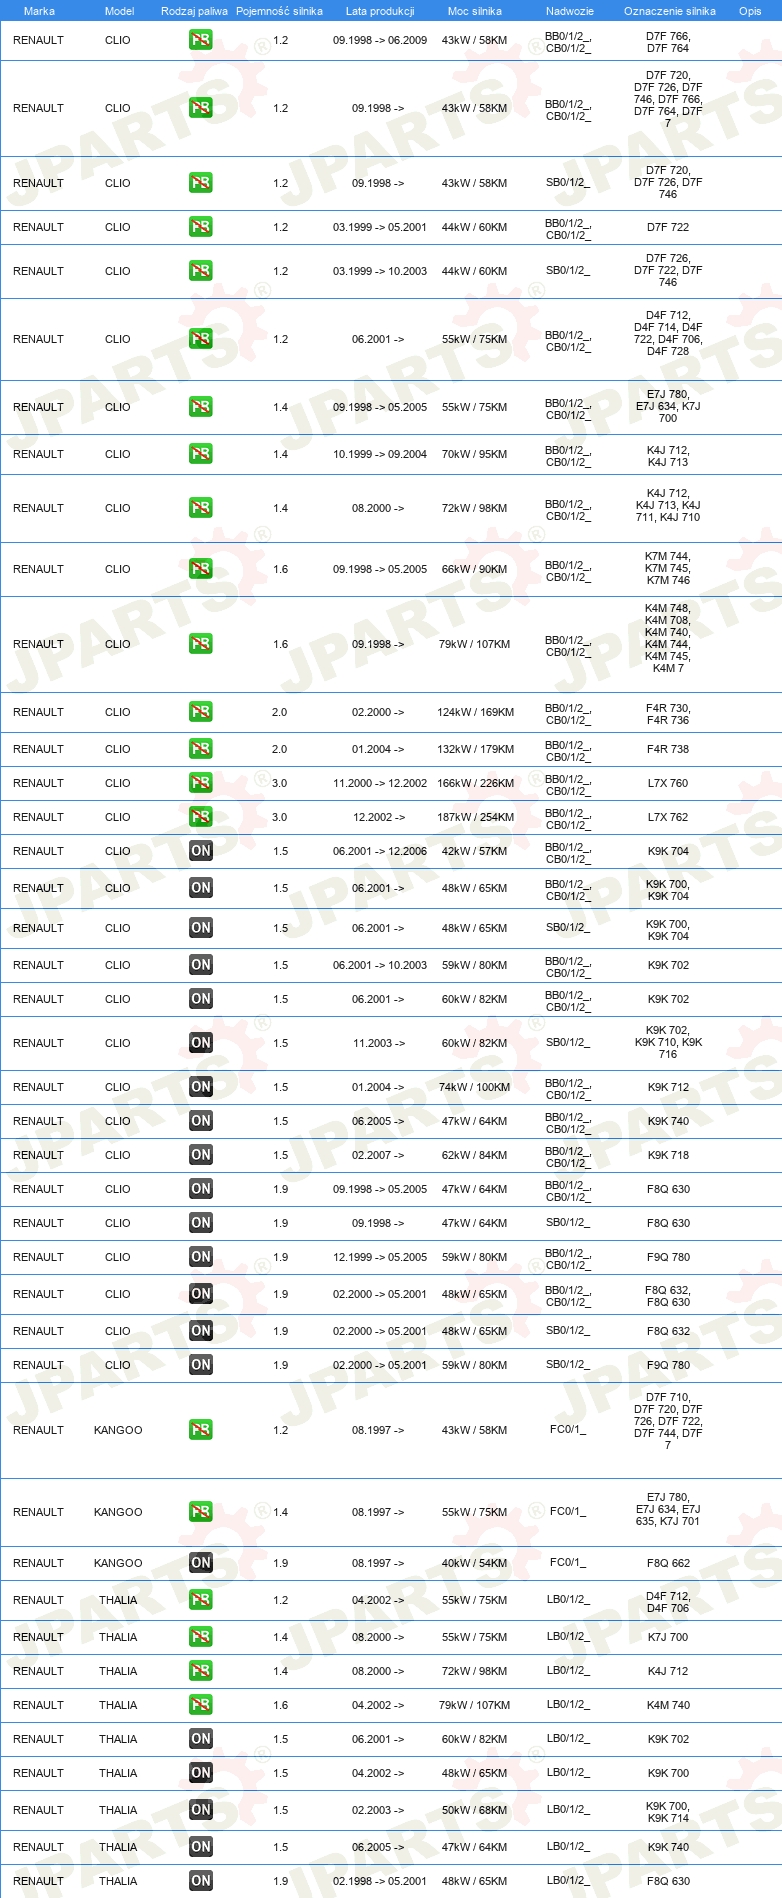Click the PB icon in the Kangoo 1.2 row
782x1898 pixels.
(x=200, y=1430)
